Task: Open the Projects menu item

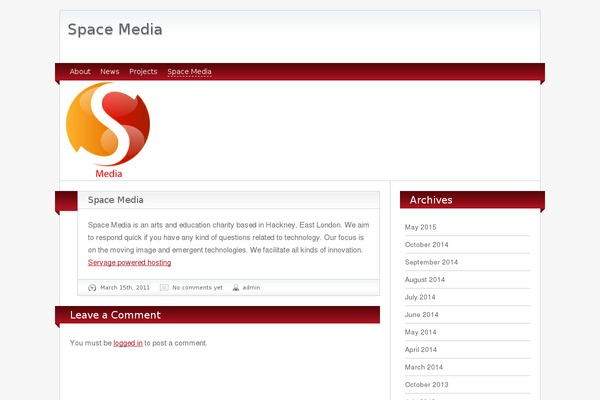Action: [143, 72]
